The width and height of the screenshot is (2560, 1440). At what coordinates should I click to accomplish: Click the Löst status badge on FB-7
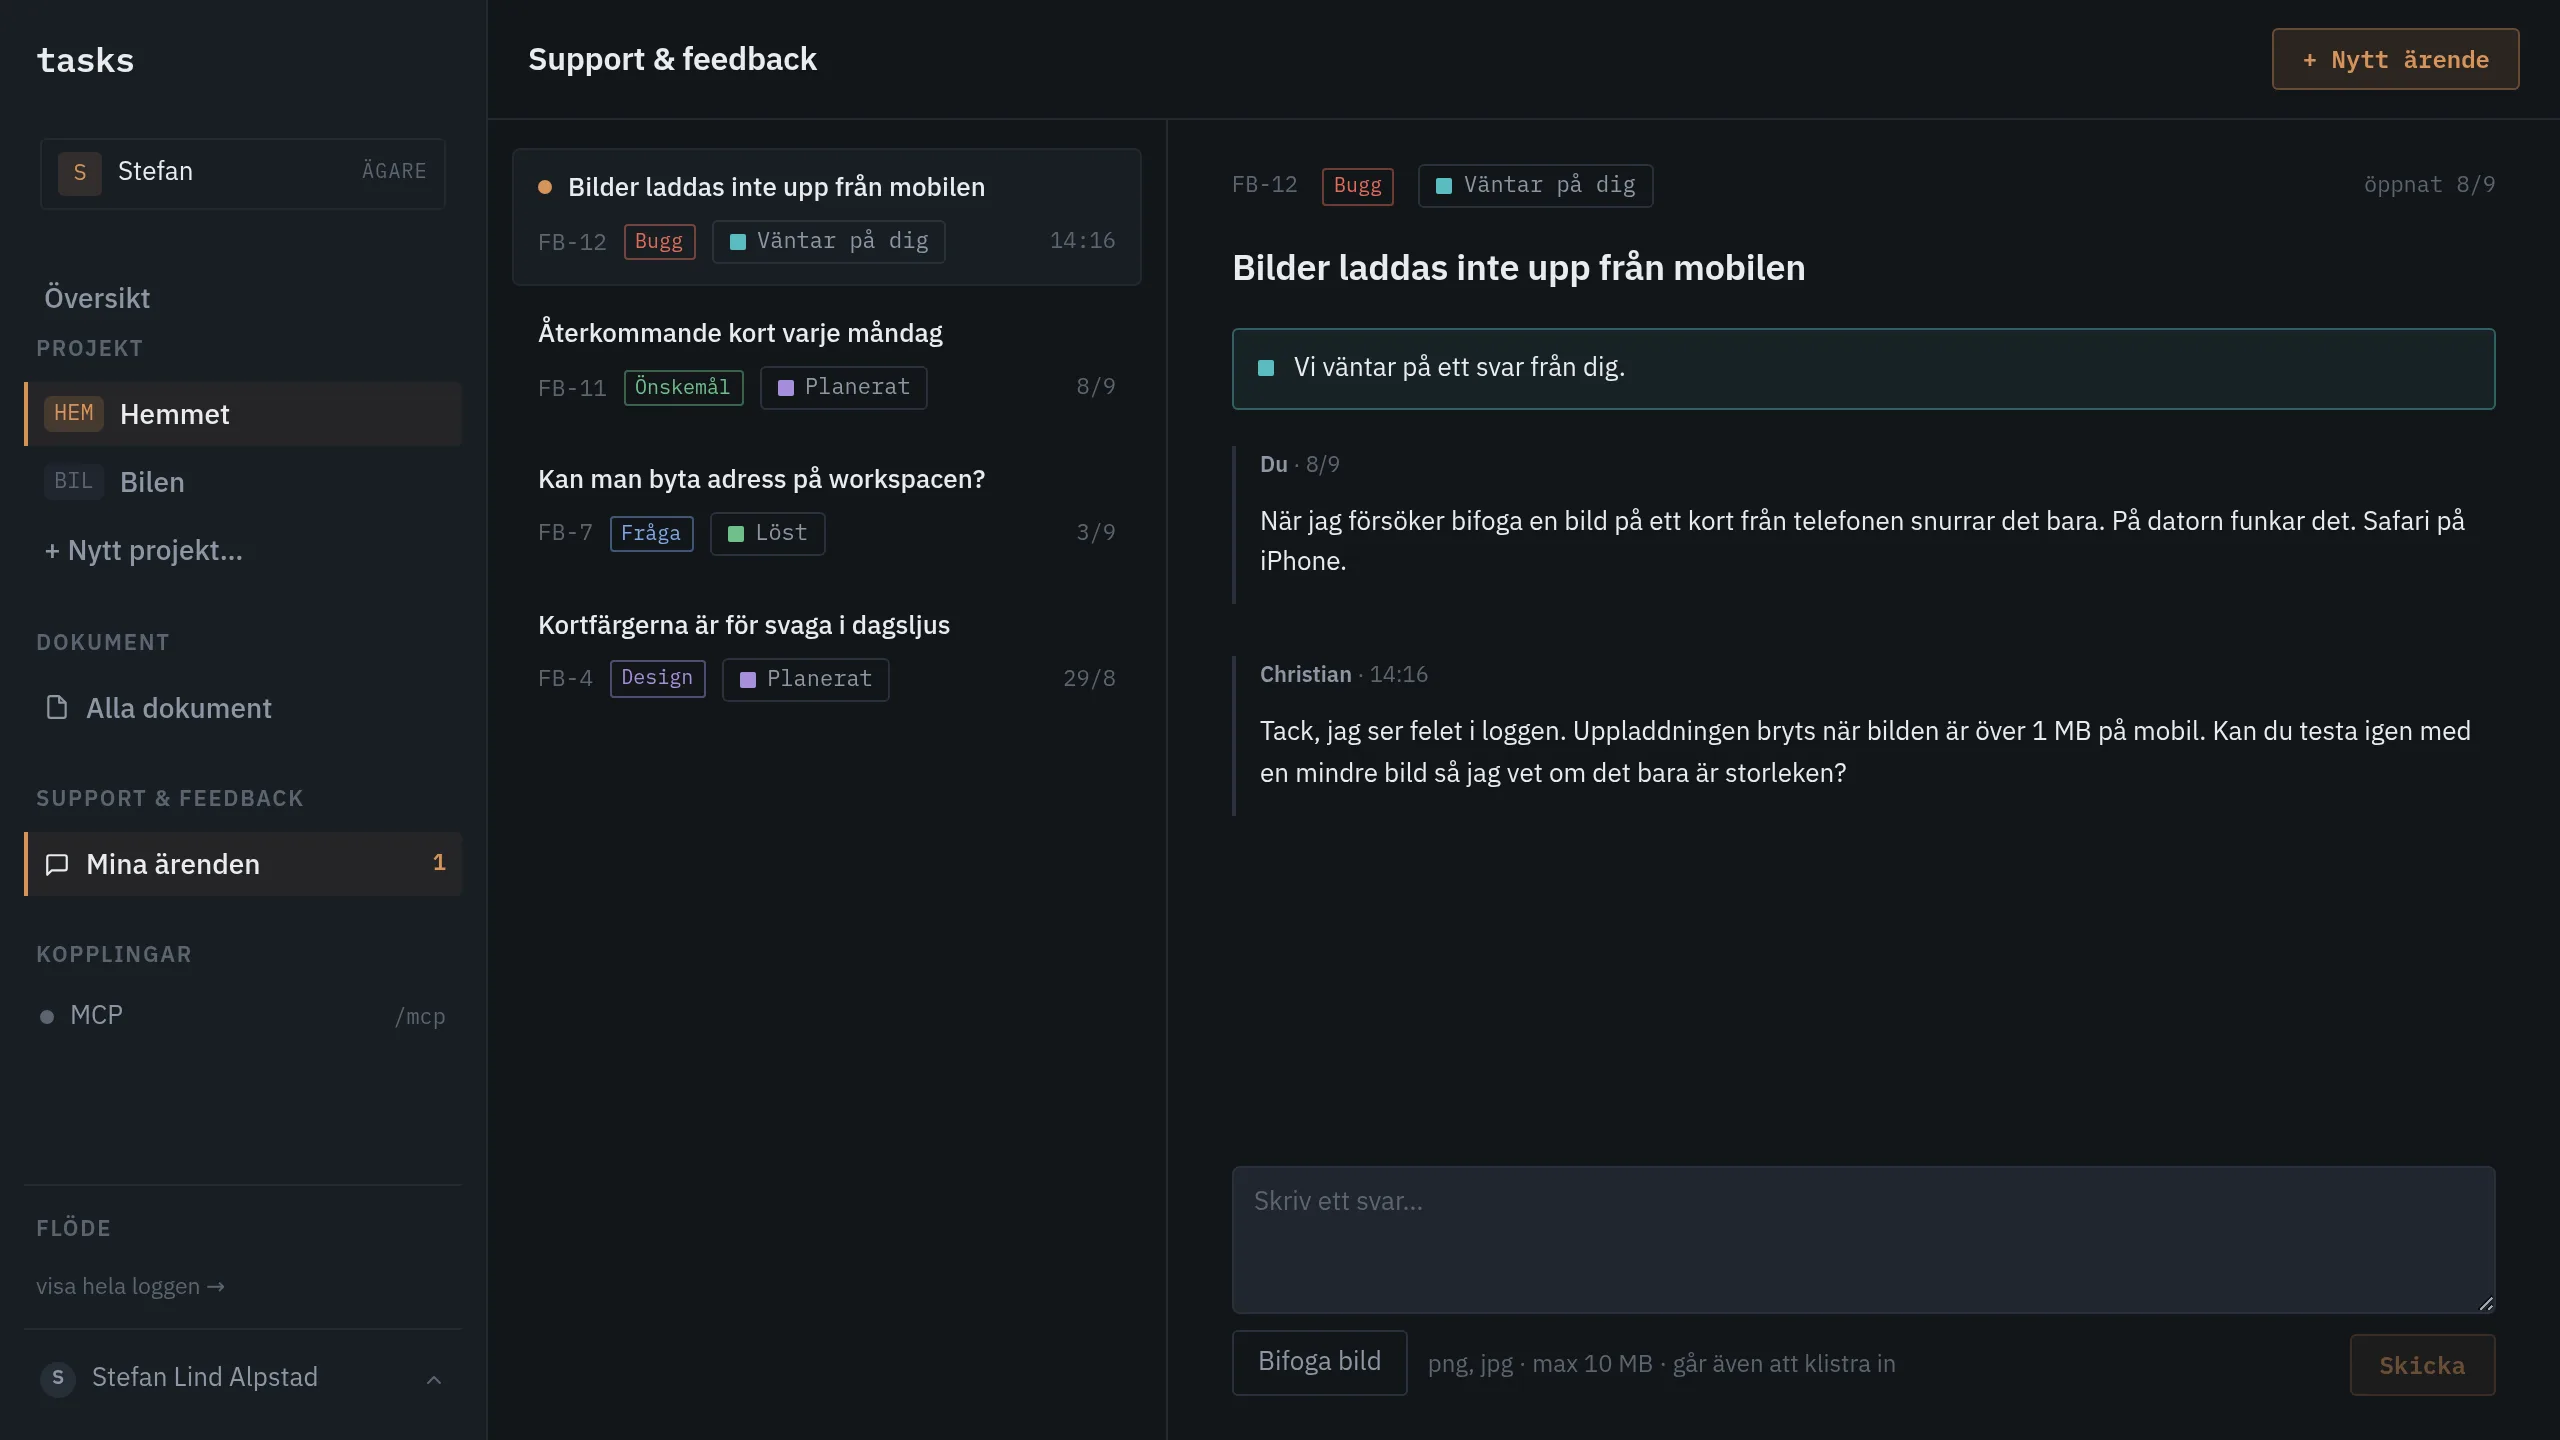click(x=767, y=534)
